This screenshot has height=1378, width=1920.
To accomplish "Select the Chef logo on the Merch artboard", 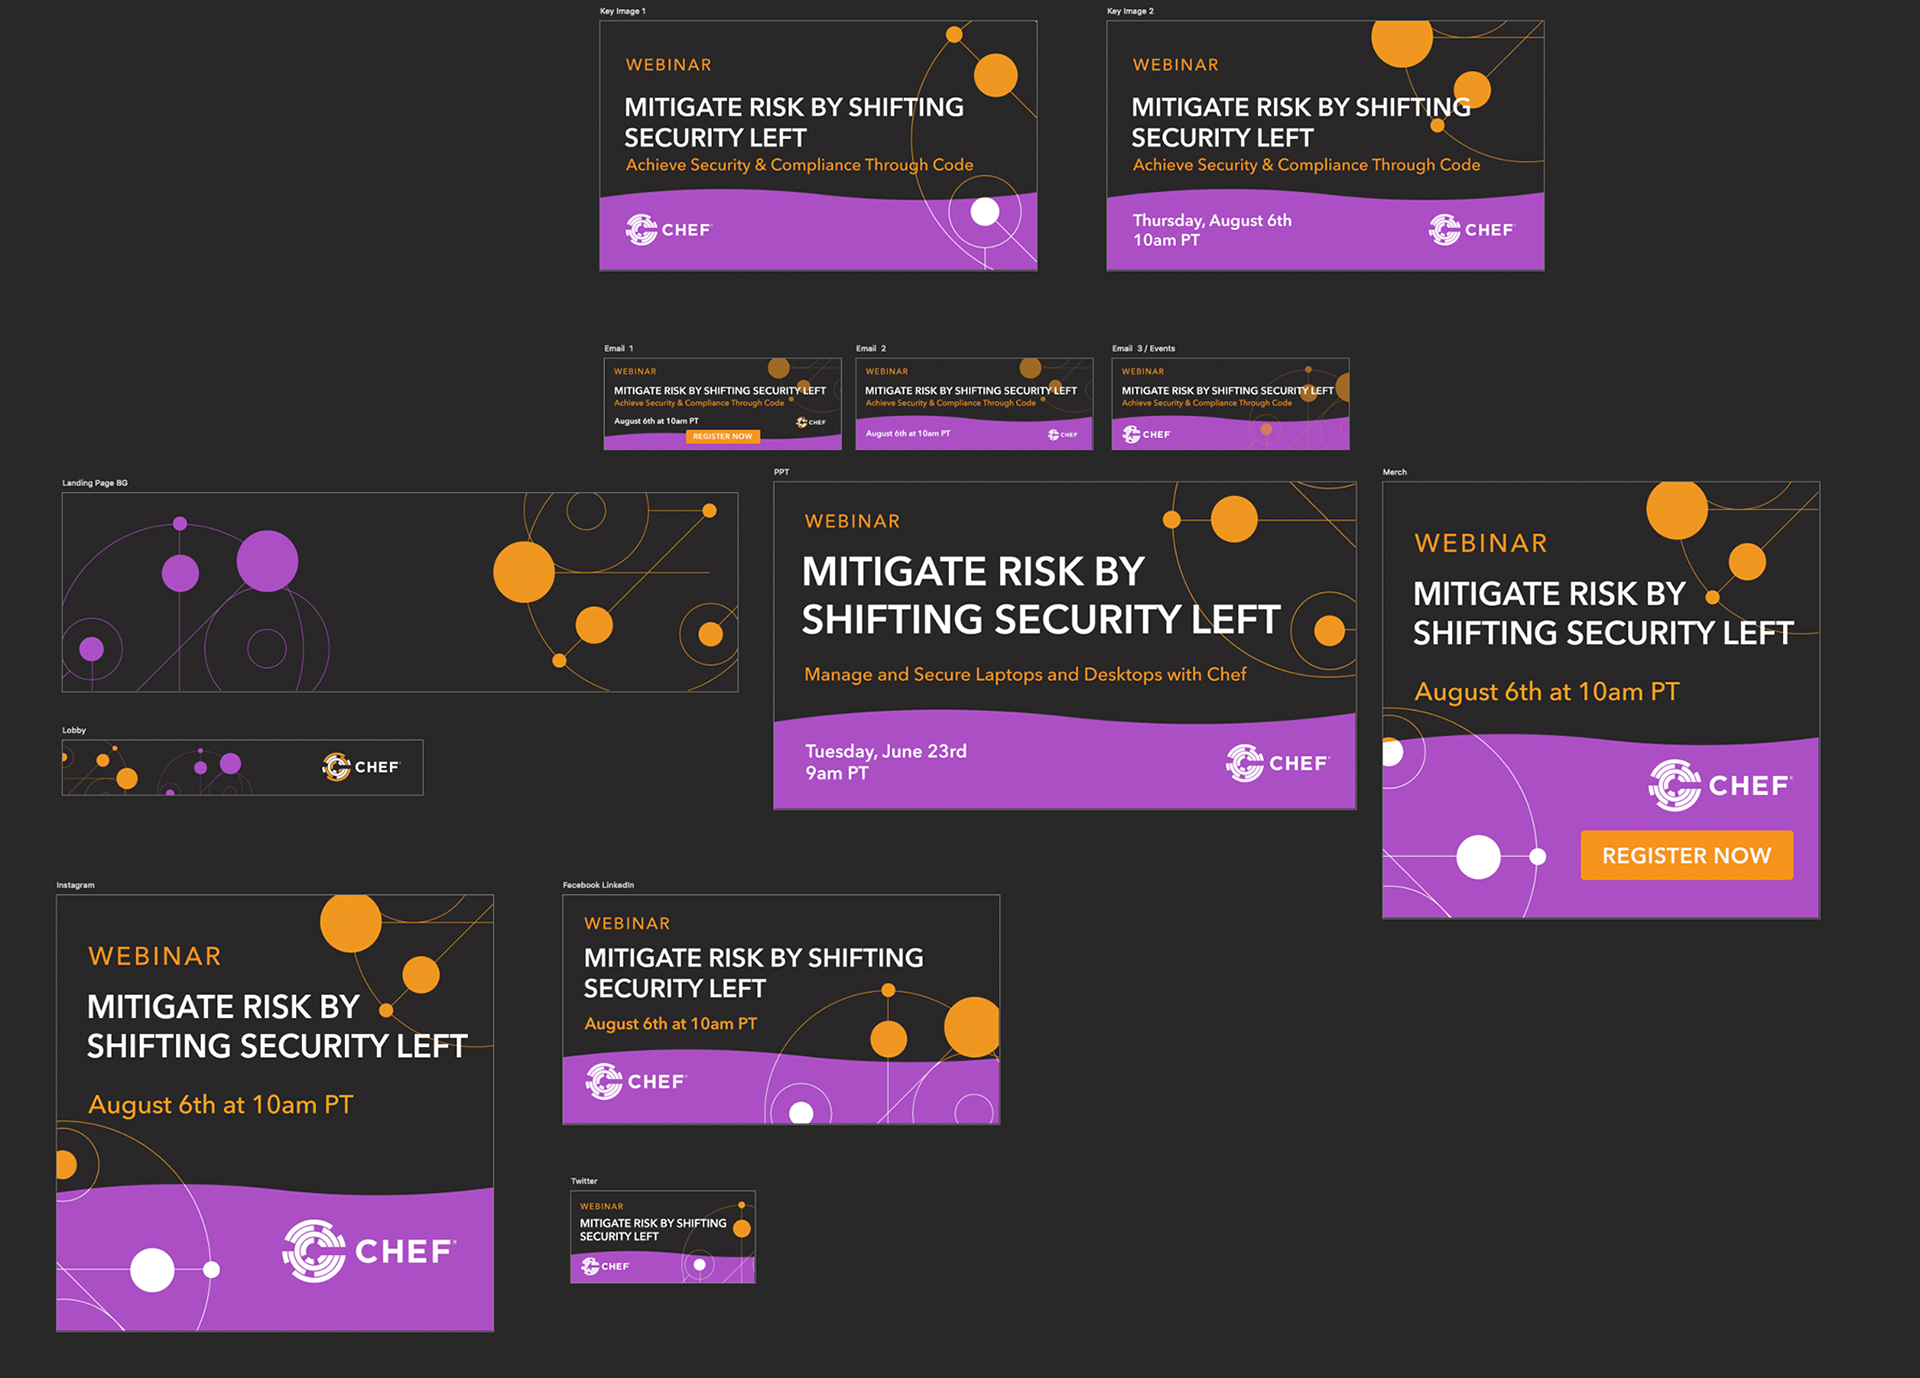I will 1720,785.
